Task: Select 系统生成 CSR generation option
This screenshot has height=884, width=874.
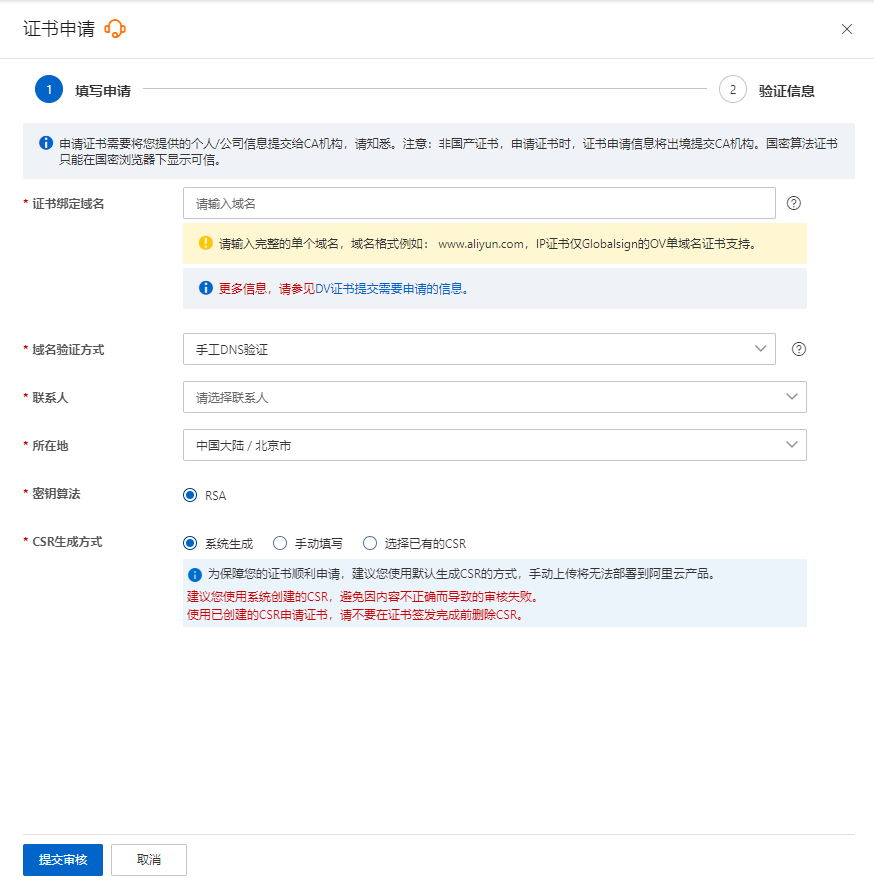Action: coord(190,543)
